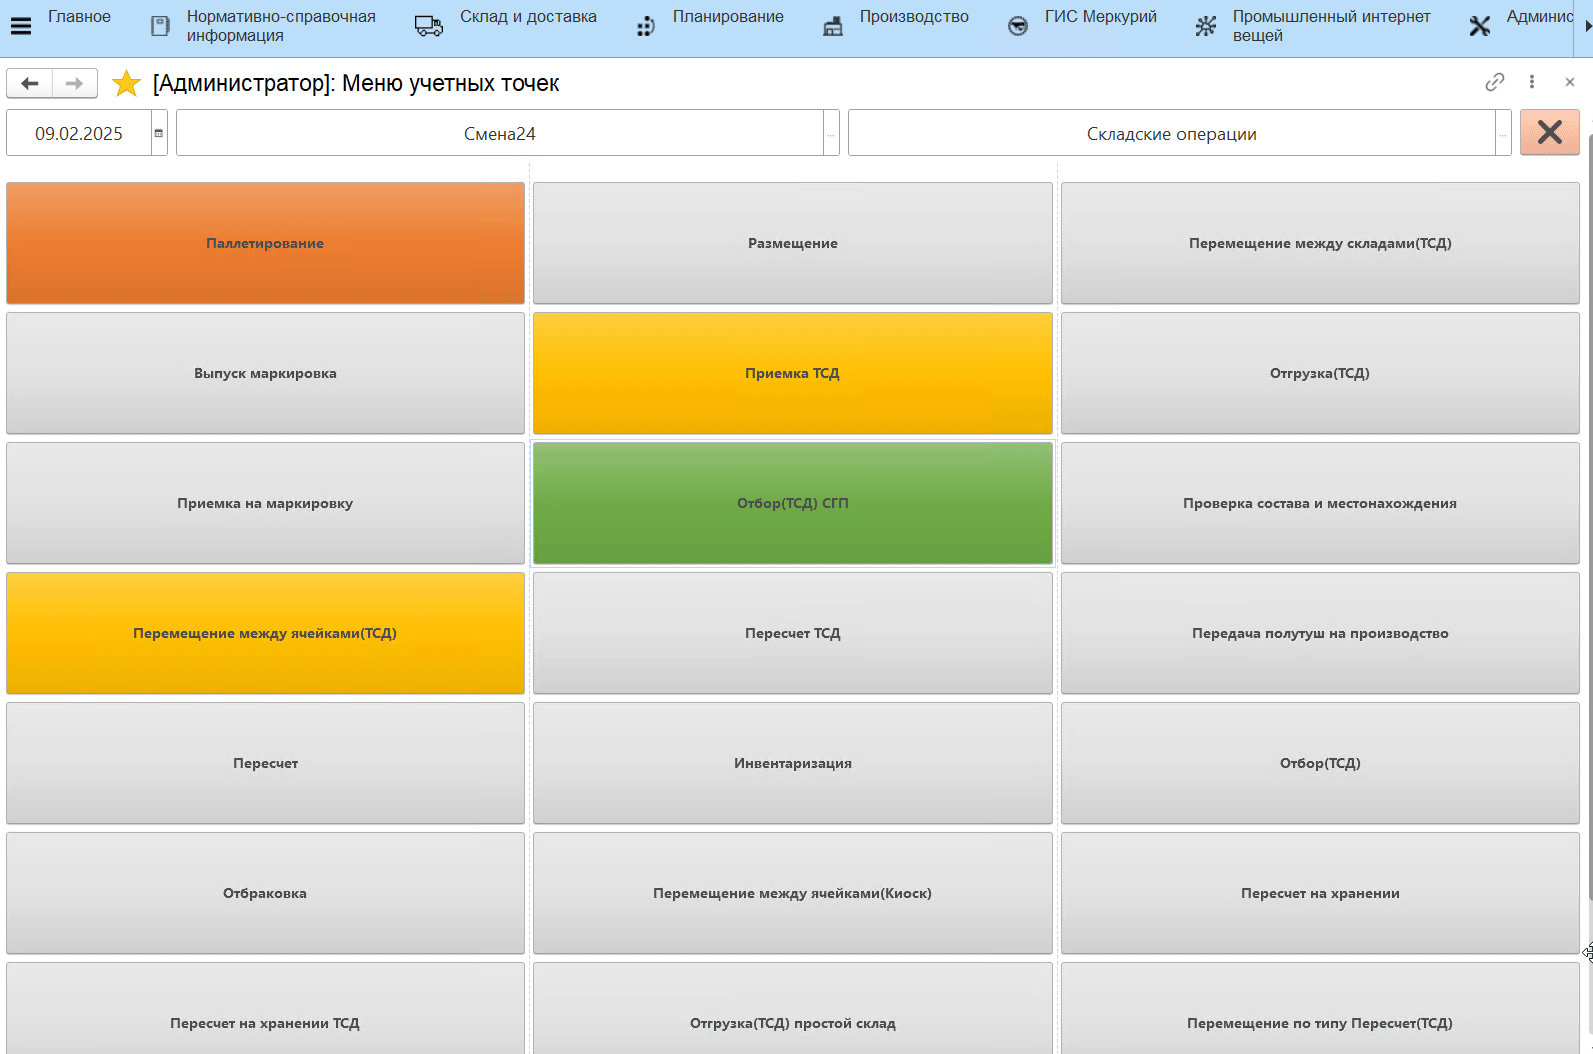1593x1054 pixels.
Task: Select yellow Приемка ТСД tile
Action: [x=792, y=373]
